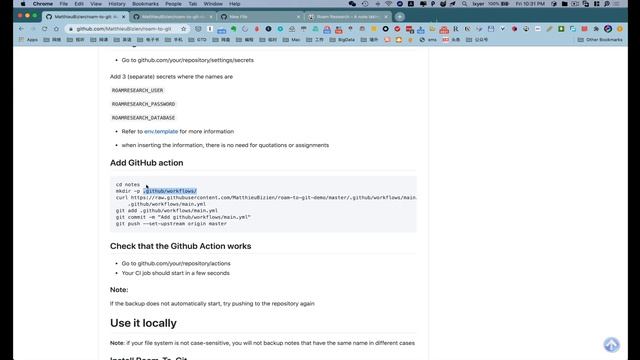Click the git commit code line

coord(183,217)
